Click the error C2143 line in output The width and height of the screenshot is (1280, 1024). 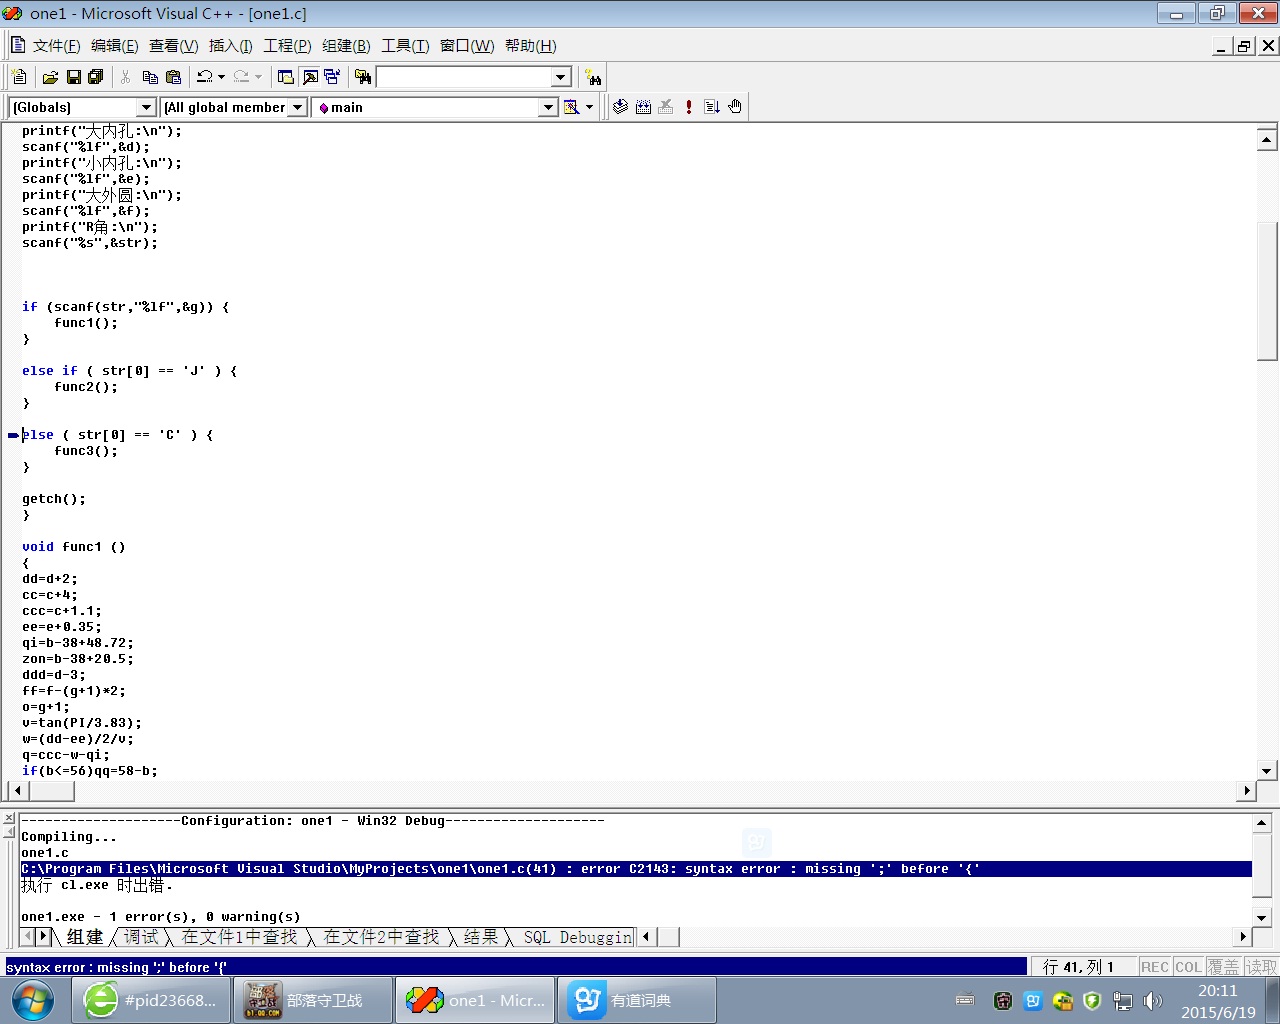point(636,869)
